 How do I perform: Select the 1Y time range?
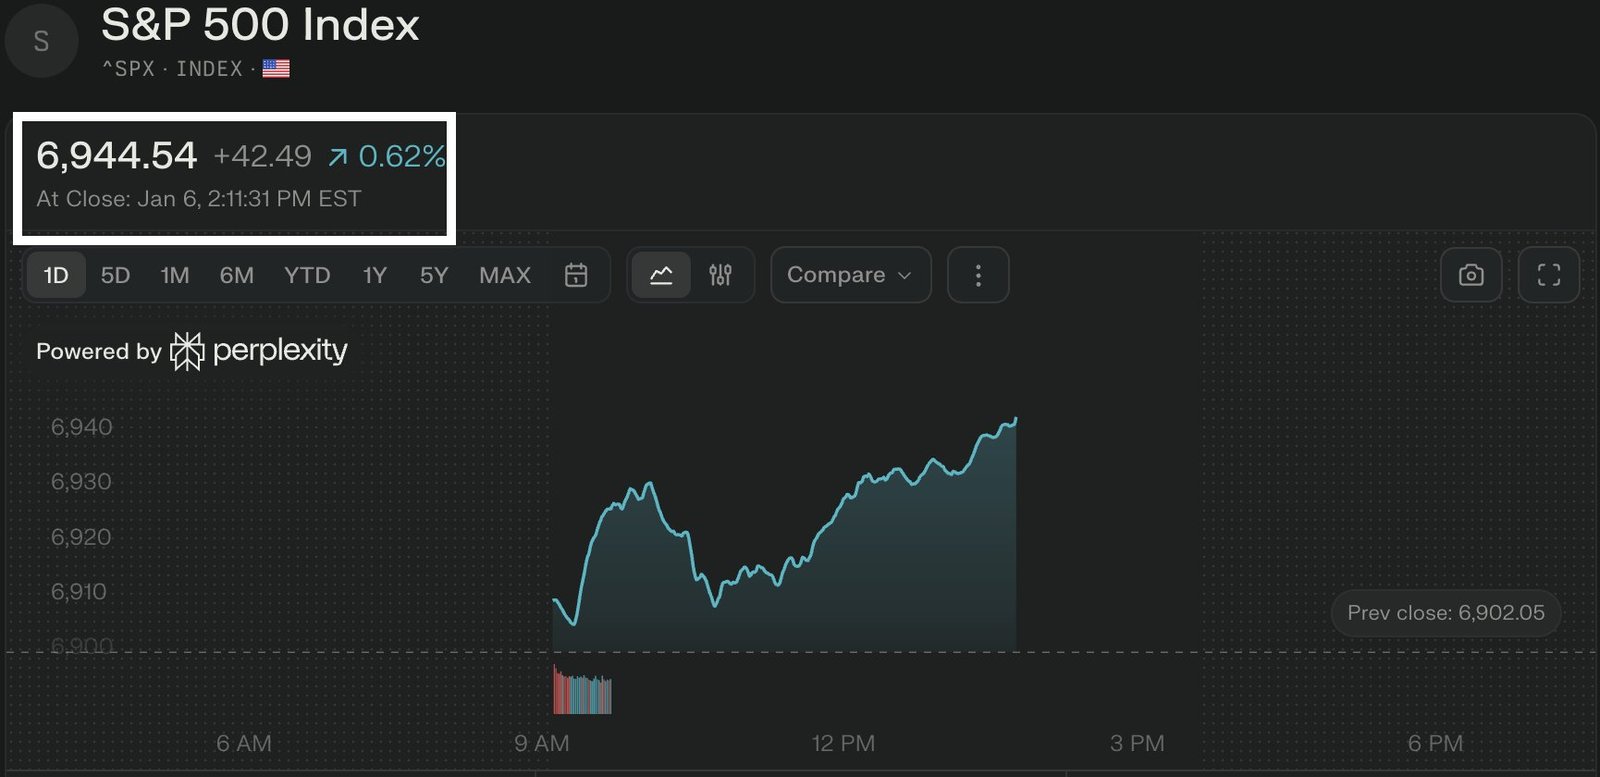click(x=374, y=275)
